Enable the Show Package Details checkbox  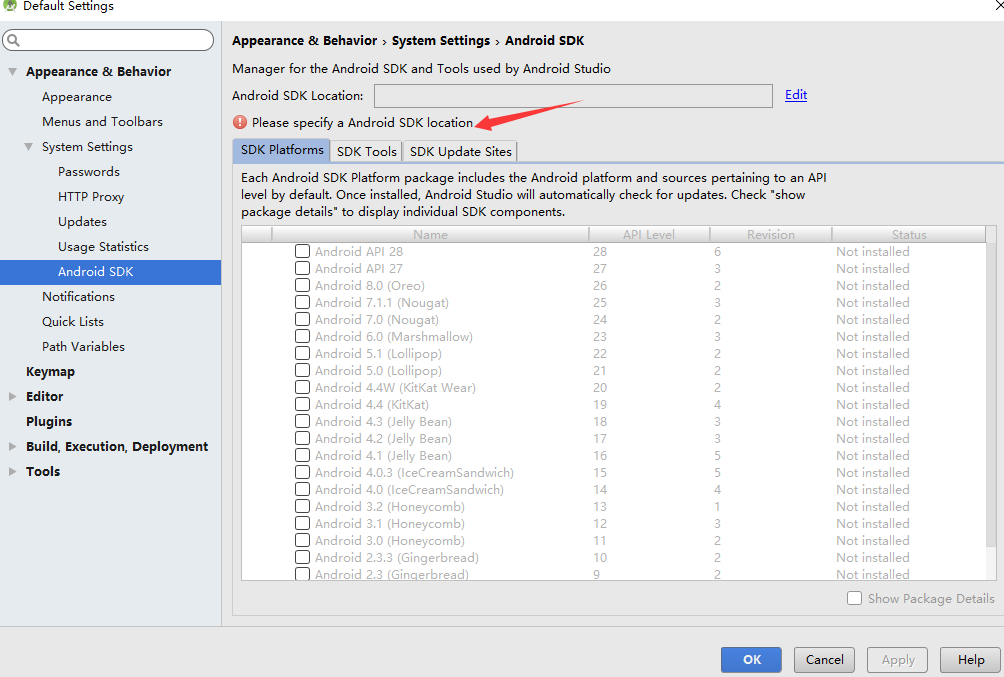click(x=854, y=598)
